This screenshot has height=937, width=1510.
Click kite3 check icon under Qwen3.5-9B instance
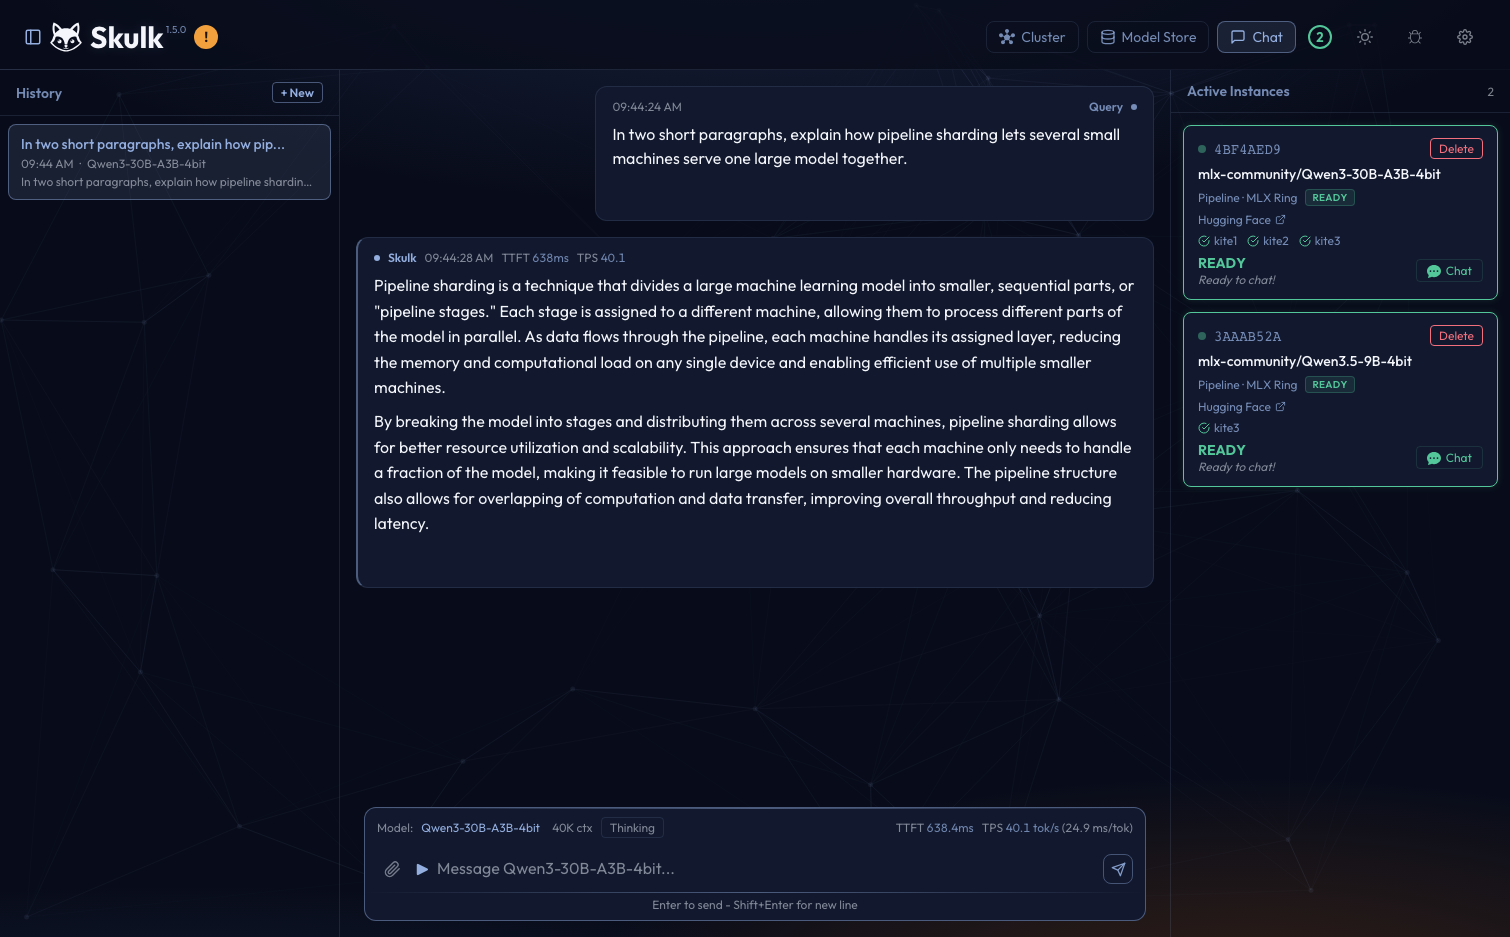point(1204,428)
